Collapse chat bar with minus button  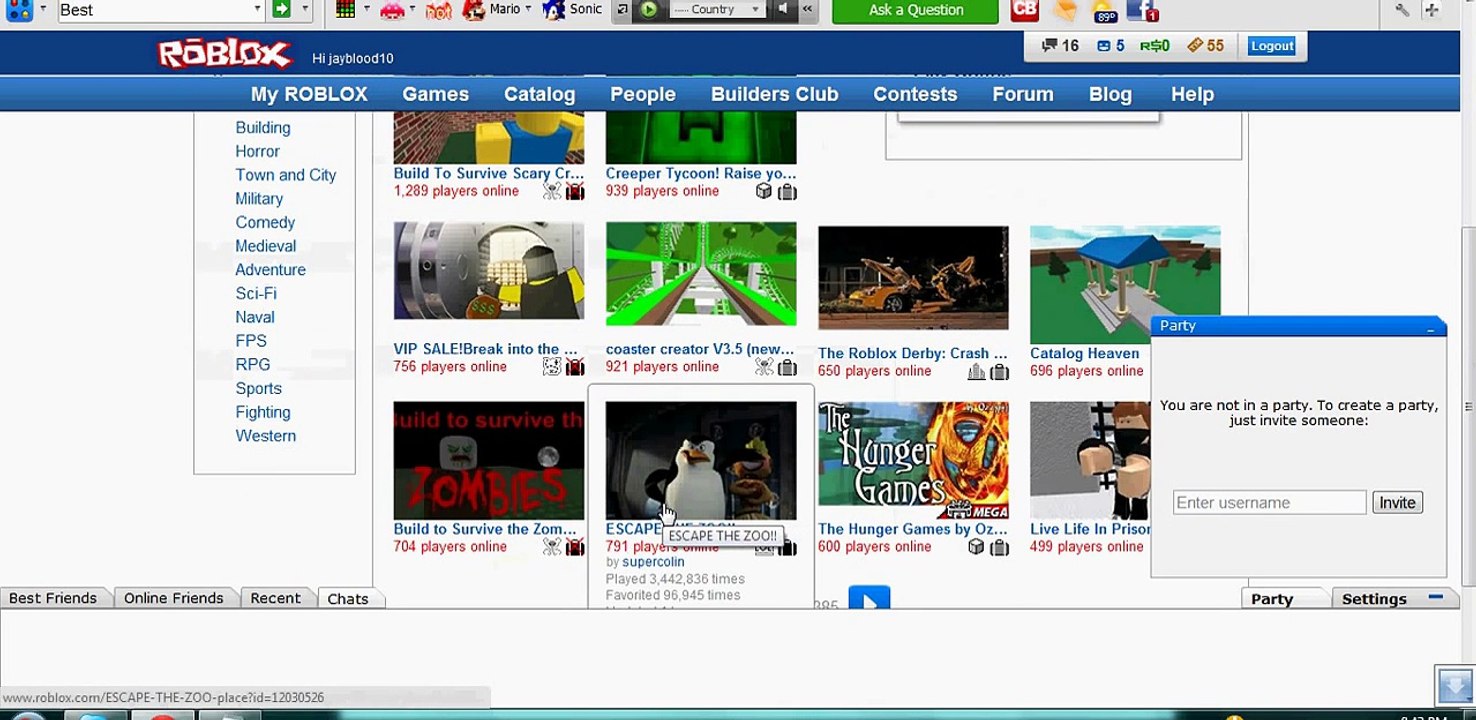(1436, 597)
